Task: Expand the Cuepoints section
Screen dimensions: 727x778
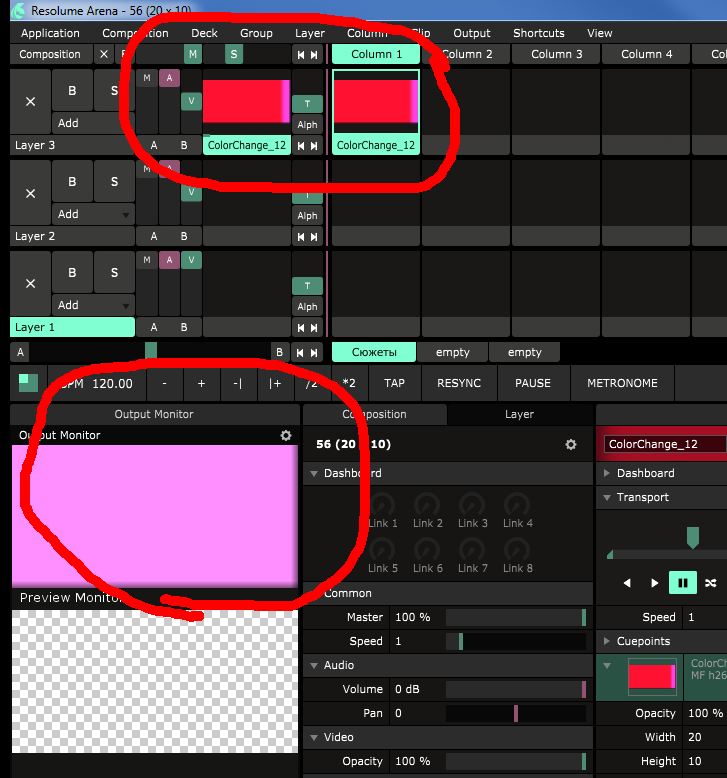Action: tap(607, 641)
